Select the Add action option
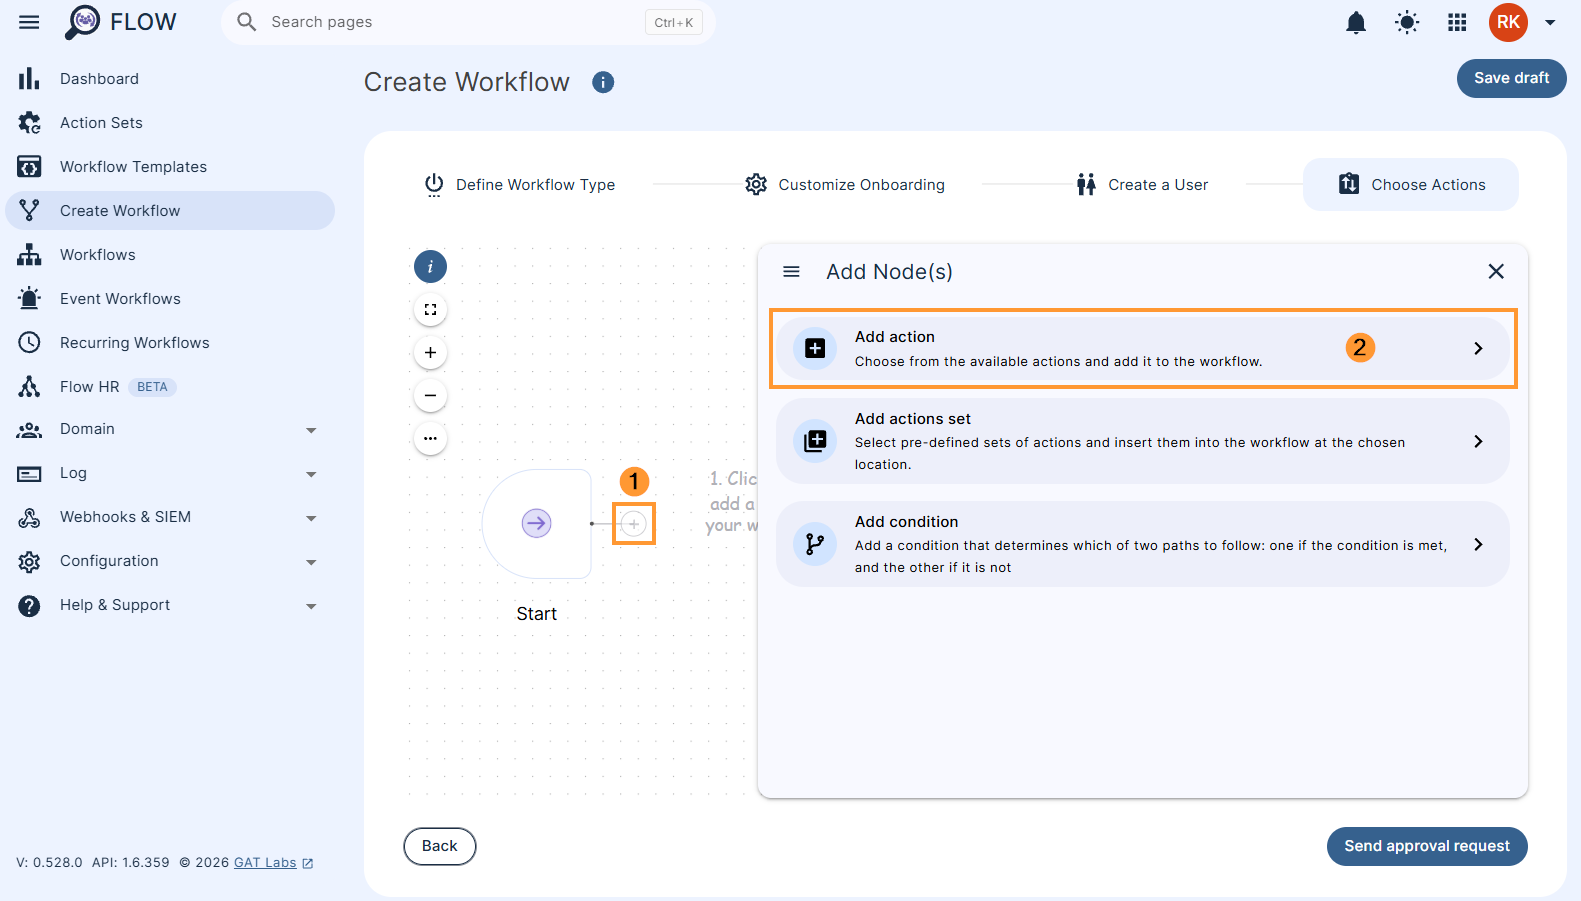 [x=1143, y=348]
